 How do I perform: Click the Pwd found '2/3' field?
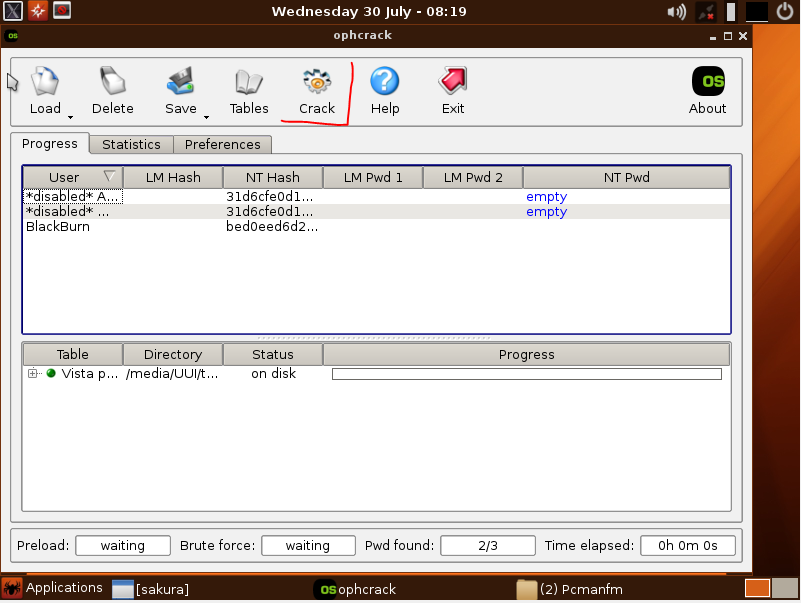point(488,545)
